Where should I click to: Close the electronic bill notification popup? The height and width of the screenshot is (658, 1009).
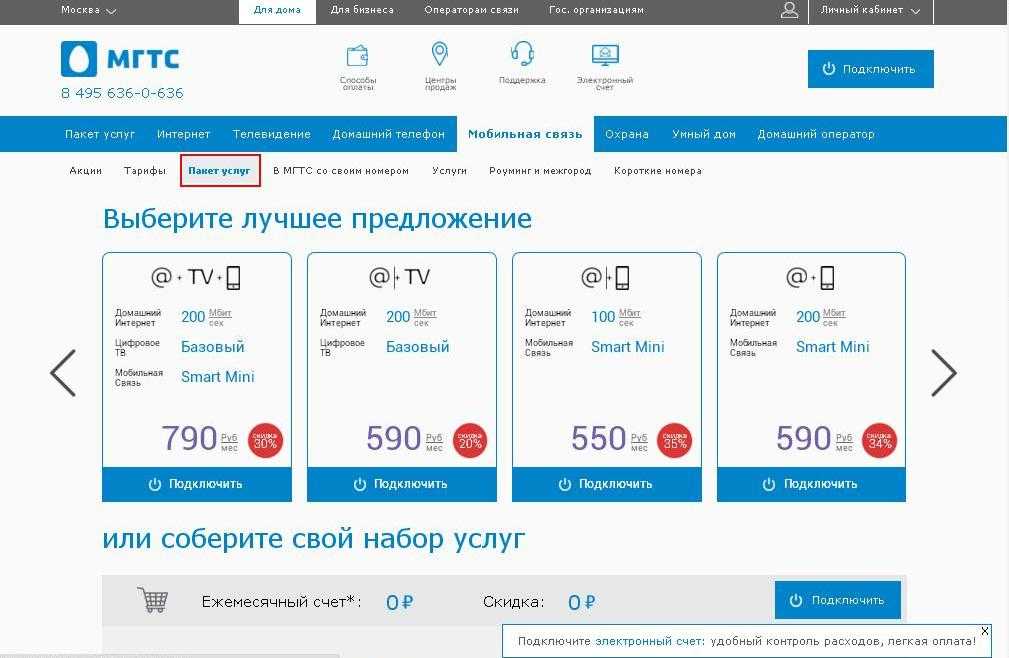pos(985,631)
